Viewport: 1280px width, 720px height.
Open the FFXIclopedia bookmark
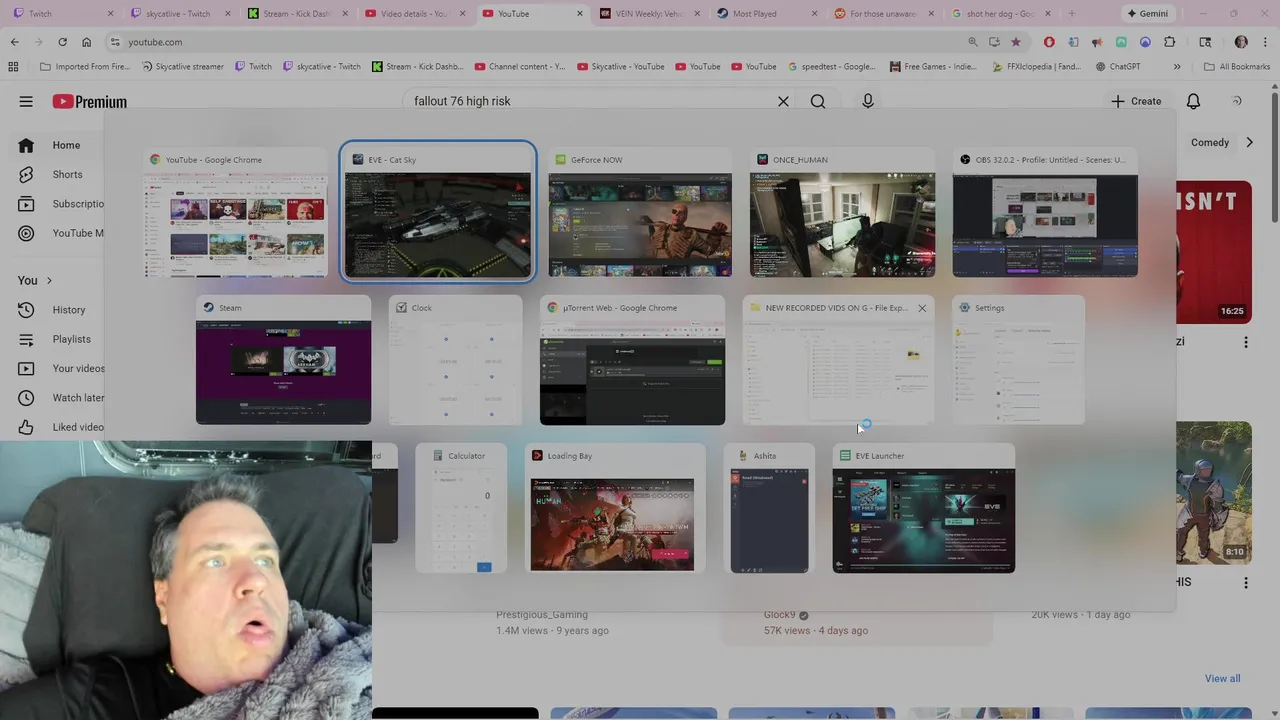[1038, 67]
